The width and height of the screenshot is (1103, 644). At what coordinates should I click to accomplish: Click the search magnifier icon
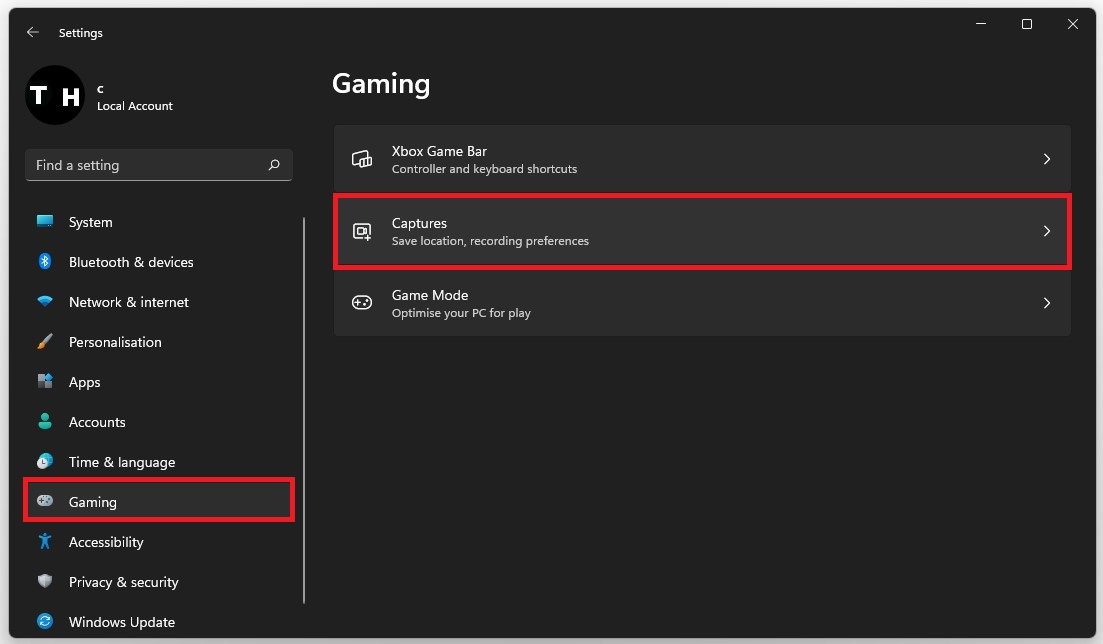pos(274,165)
